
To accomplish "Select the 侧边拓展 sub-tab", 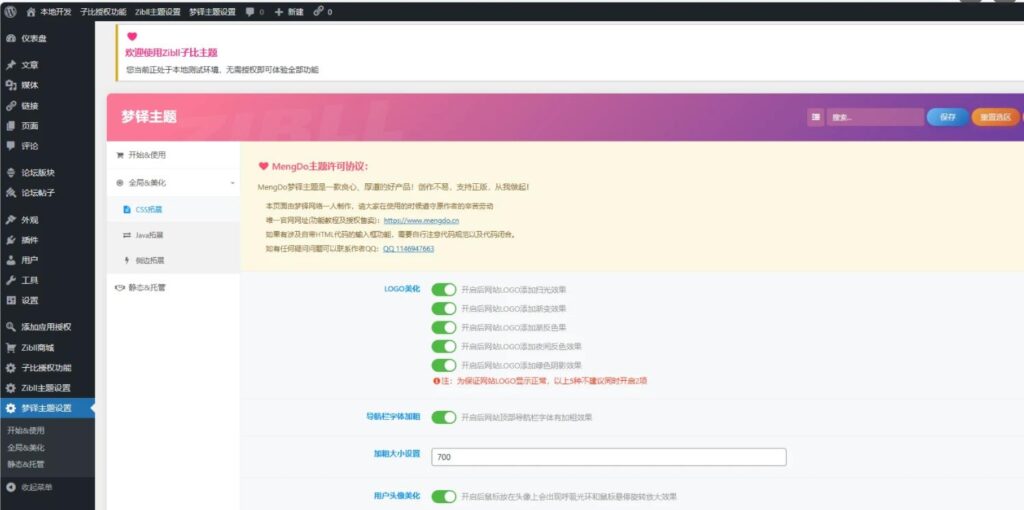I will click(x=174, y=260).
